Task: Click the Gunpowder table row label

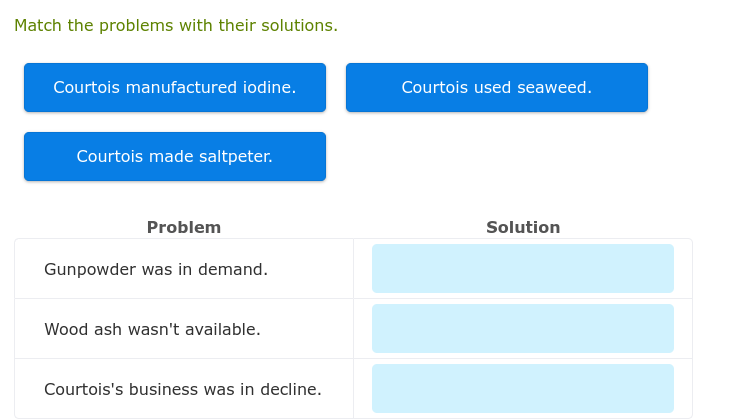Action: [156, 269]
